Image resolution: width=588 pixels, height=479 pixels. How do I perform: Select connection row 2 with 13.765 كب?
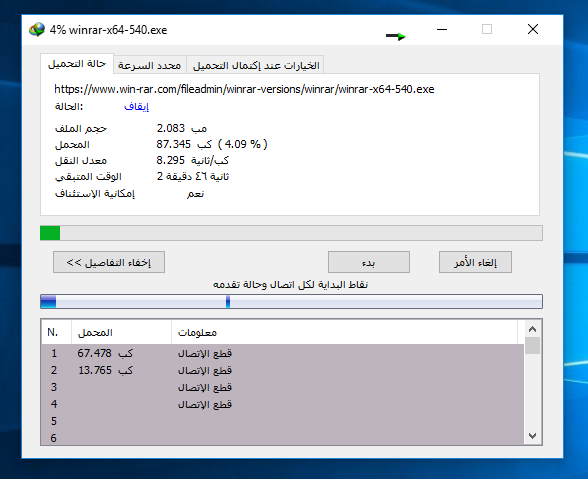click(x=283, y=370)
